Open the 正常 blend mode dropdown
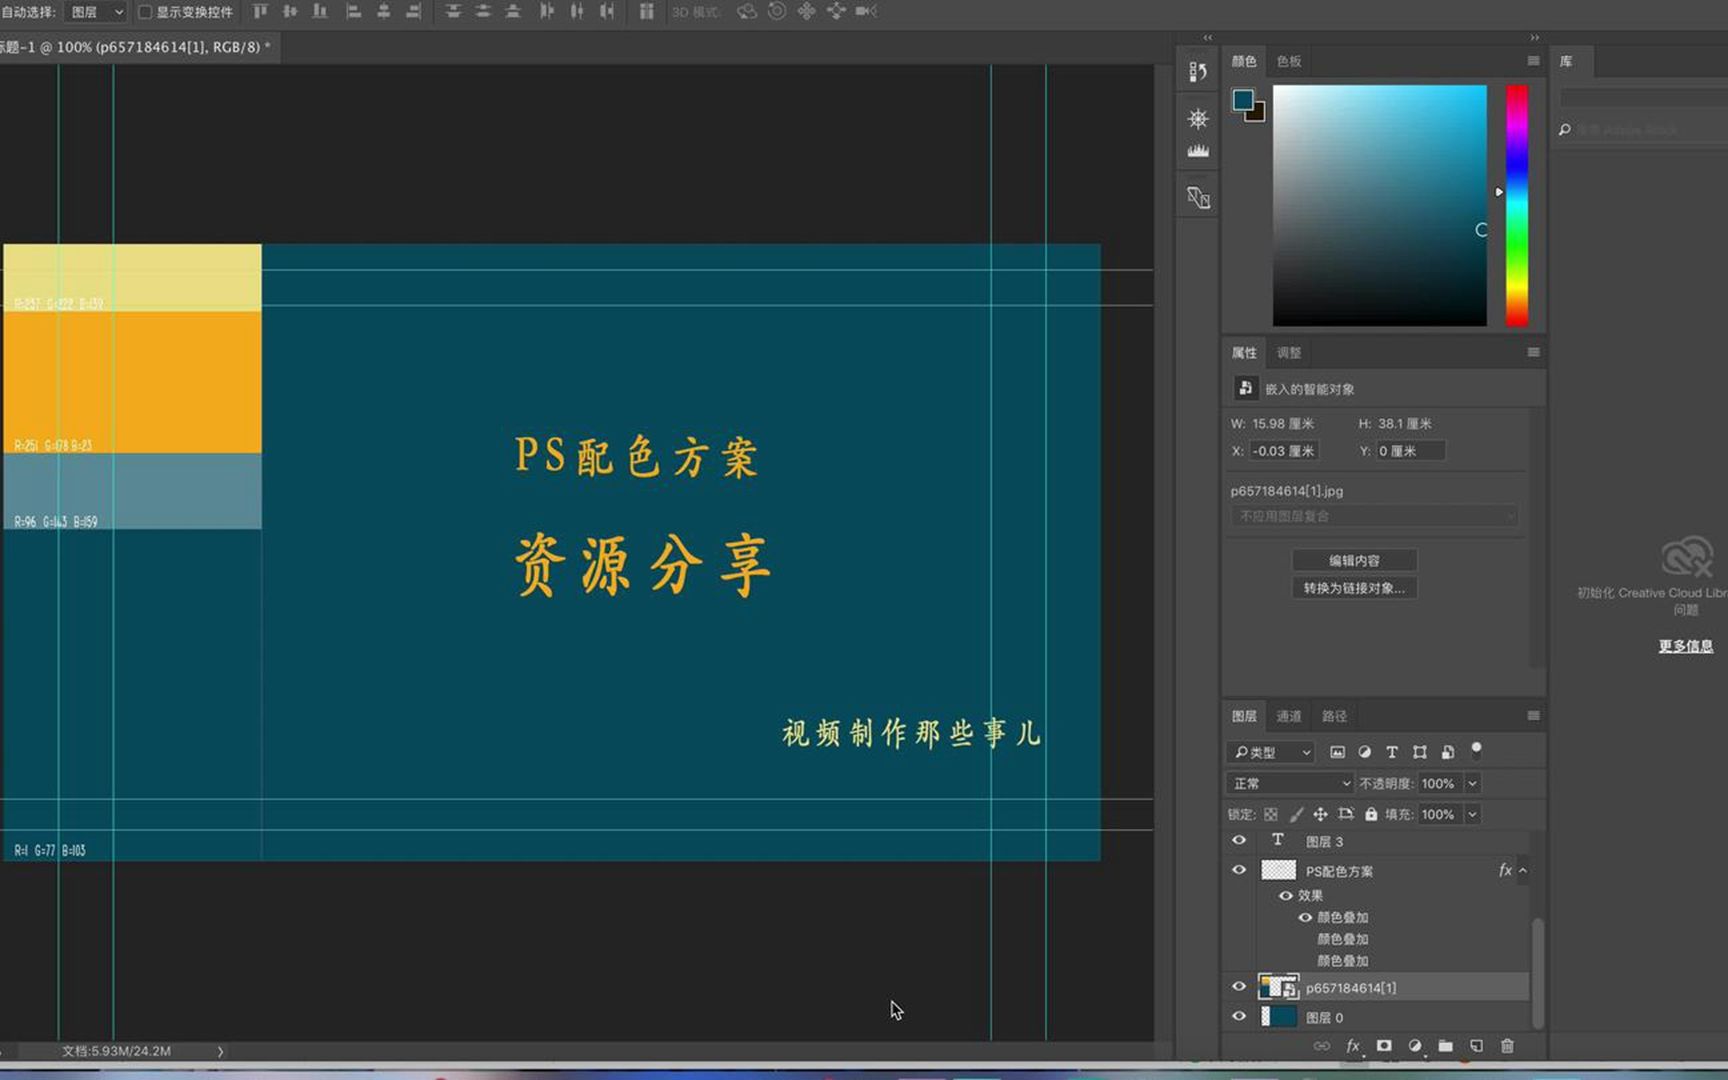 coord(1290,783)
